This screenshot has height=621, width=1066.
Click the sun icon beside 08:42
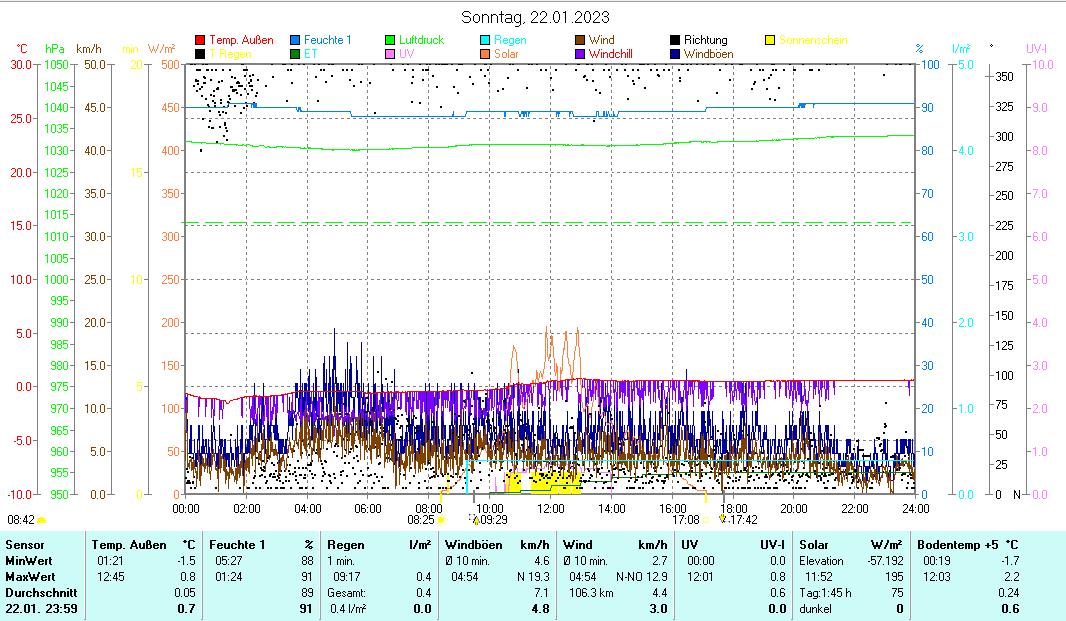tap(42, 520)
